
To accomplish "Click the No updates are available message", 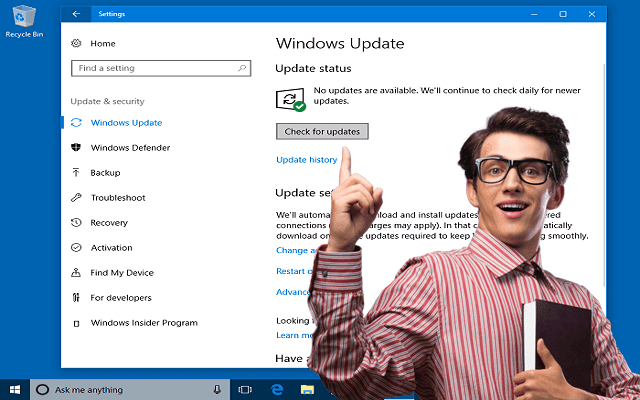I will pos(447,96).
